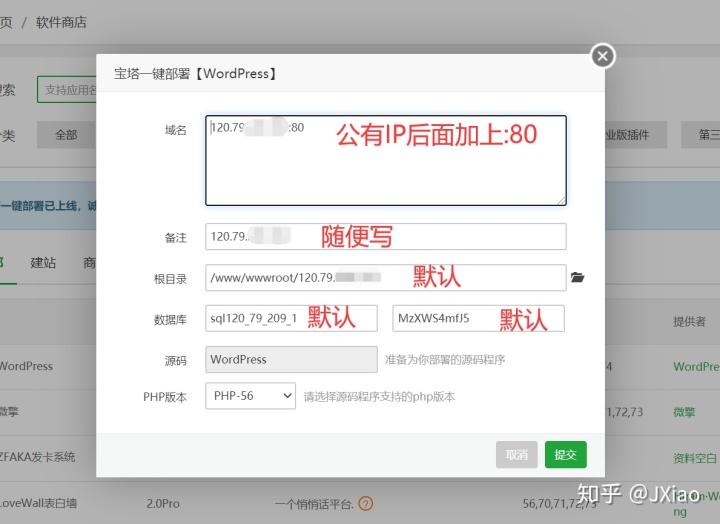Viewport: 720px width, 524px height.
Task: Select LoveWall表白墙 row in list
Action: click(x=38, y=503)
